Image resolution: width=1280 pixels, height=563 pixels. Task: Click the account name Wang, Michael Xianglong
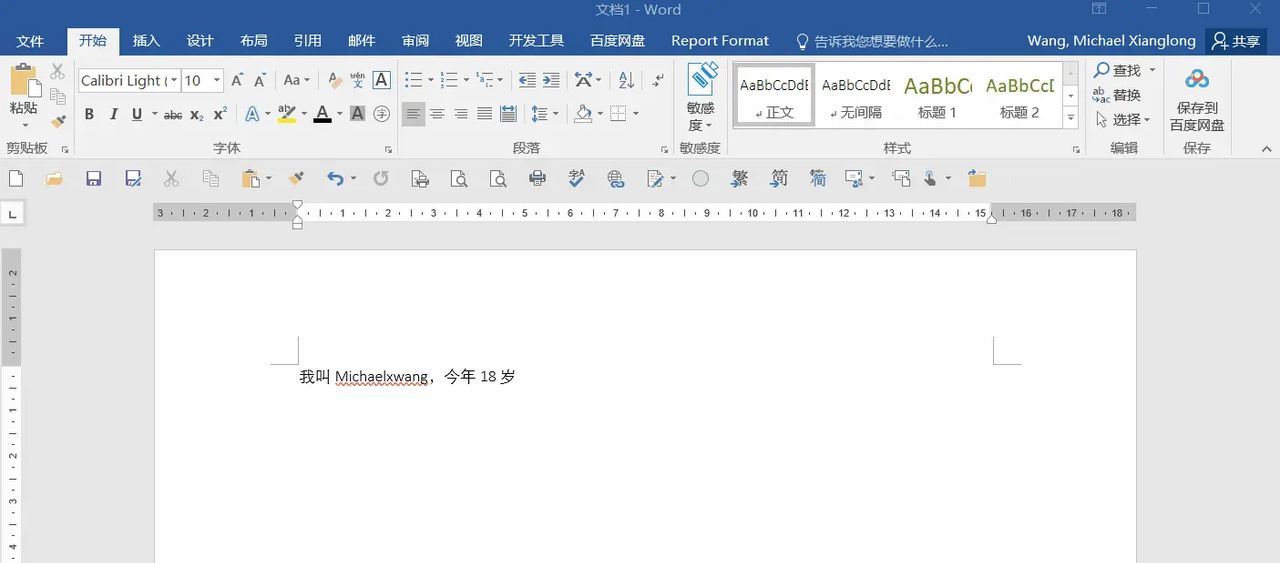(1111, 41)
